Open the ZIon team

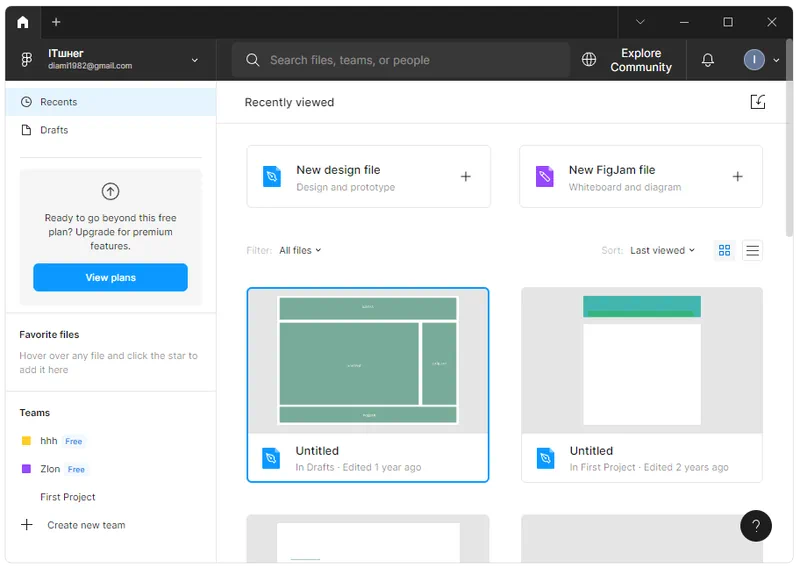[50, 469]
